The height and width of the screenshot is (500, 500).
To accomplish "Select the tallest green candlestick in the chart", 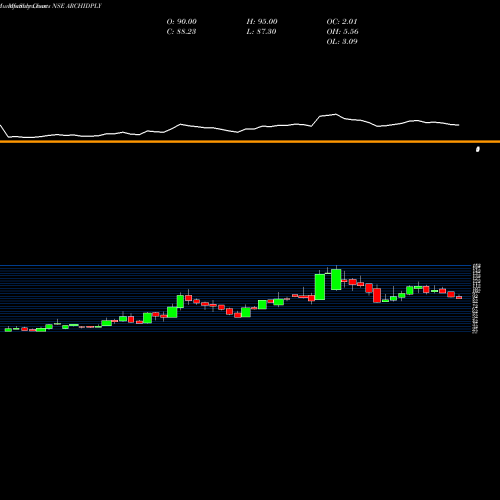I will [x=320, y=287].
